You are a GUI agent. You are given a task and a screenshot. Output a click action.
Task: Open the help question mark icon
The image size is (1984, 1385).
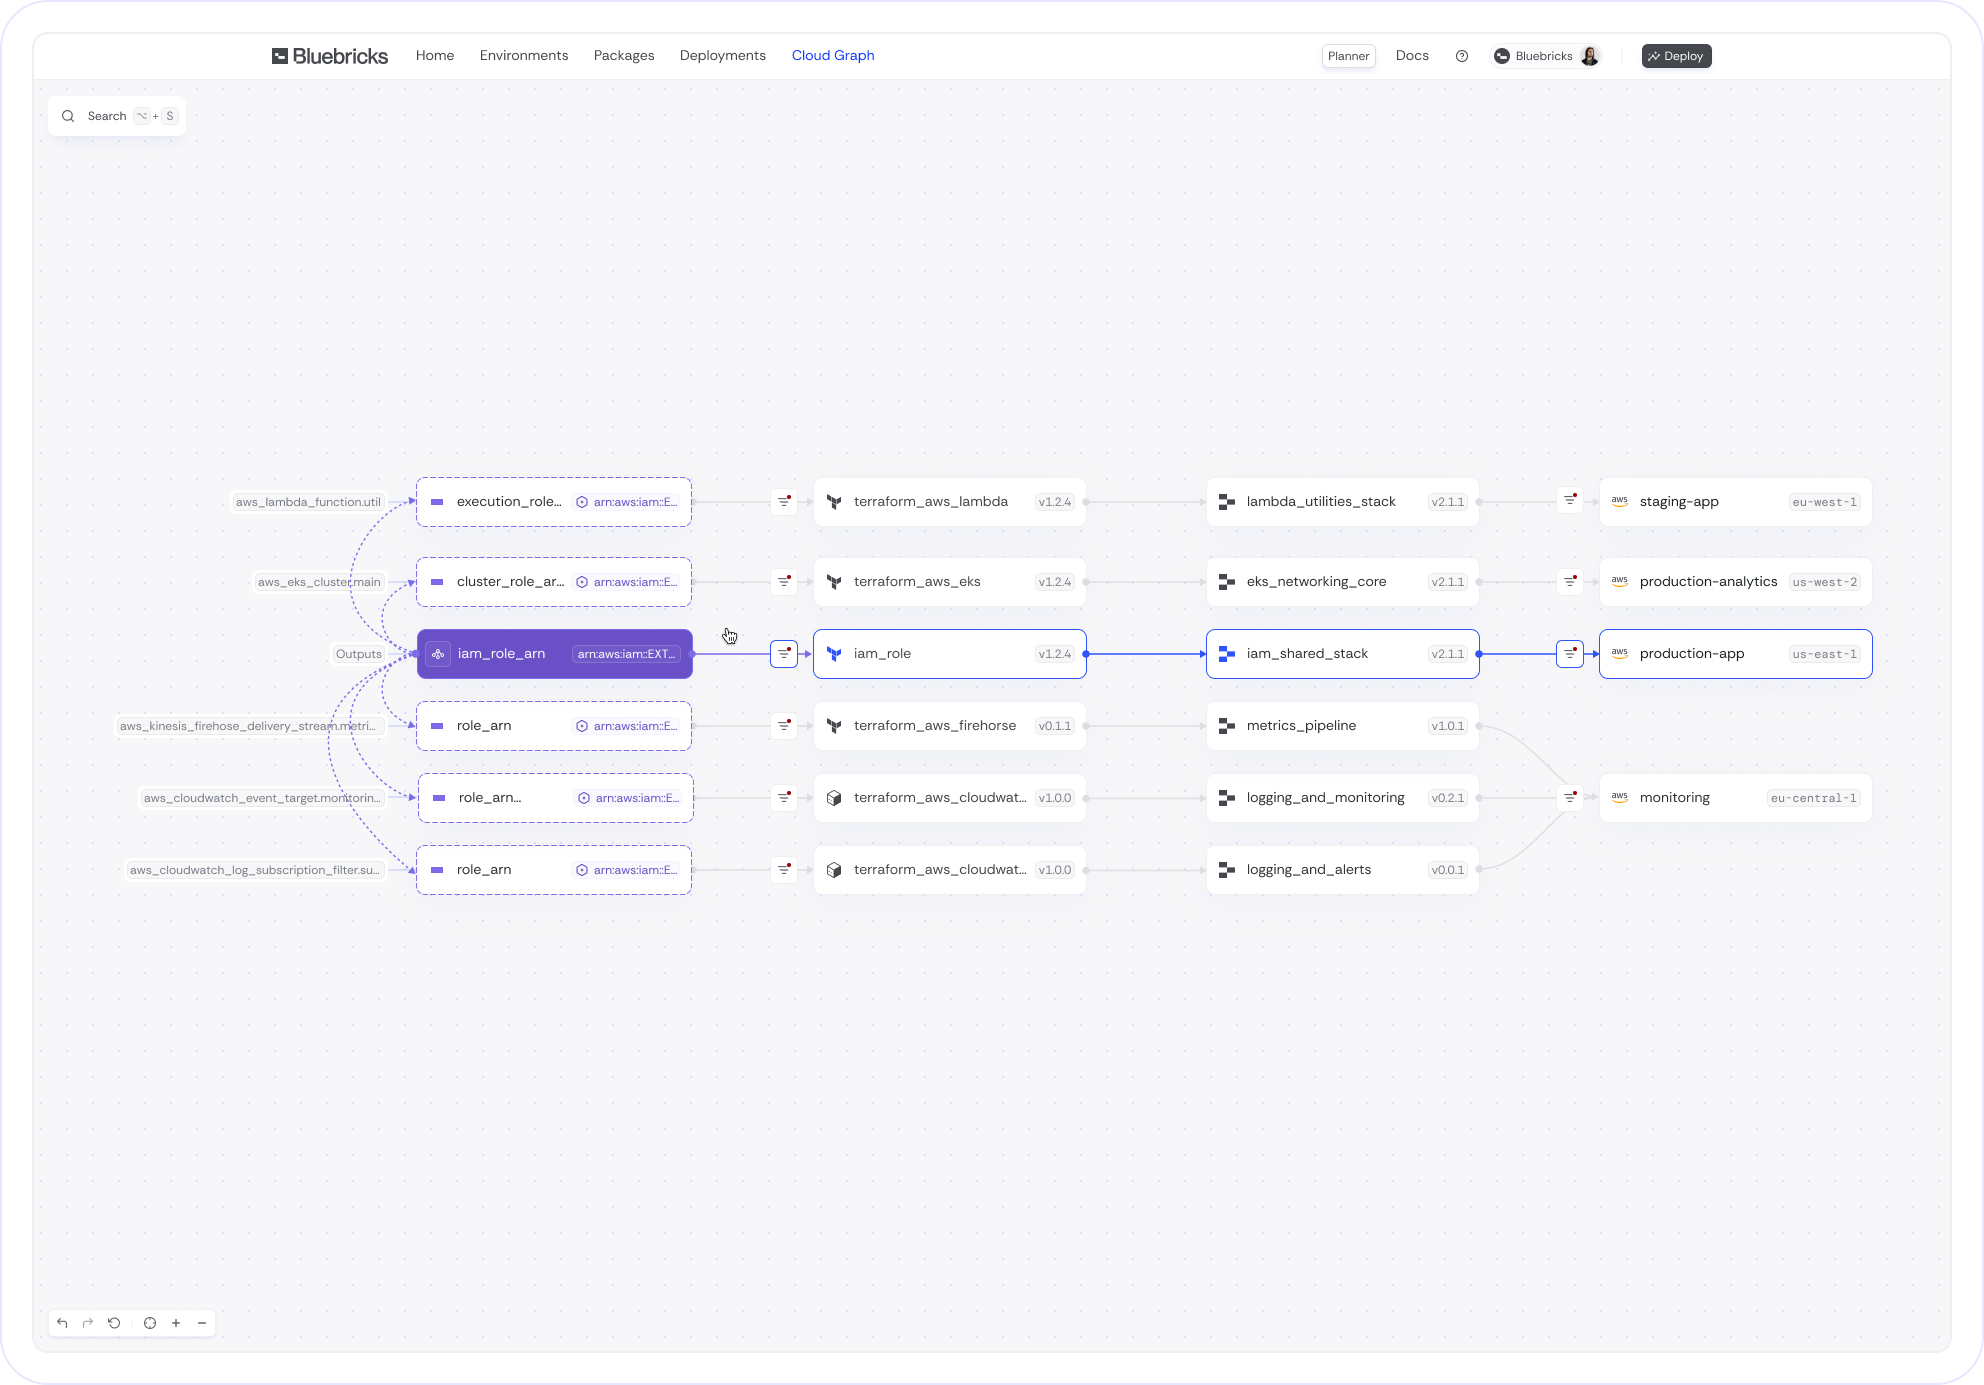click(1462, 56)
